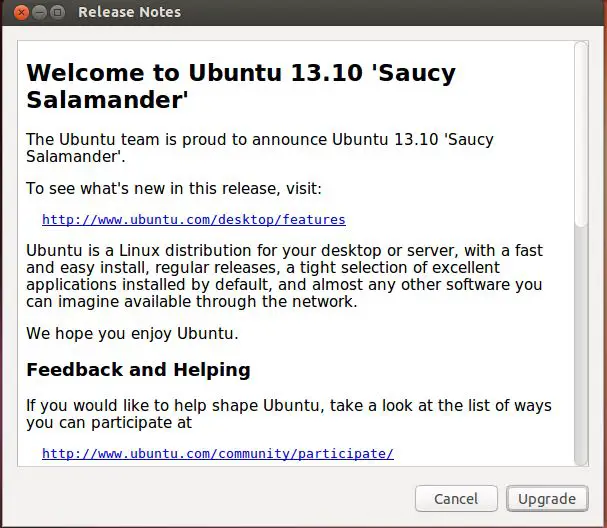Click the word 'Salamander' in the main heading
This screenshot has width=607, height=528.
coord(107,100)
